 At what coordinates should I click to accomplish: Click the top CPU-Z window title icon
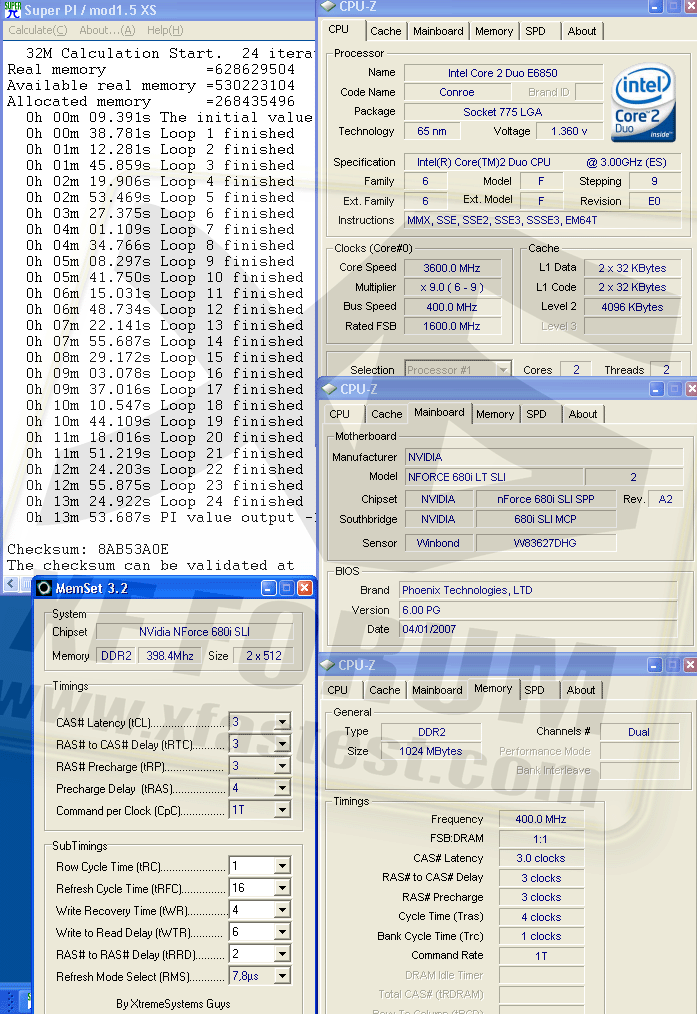coord(328,6)
